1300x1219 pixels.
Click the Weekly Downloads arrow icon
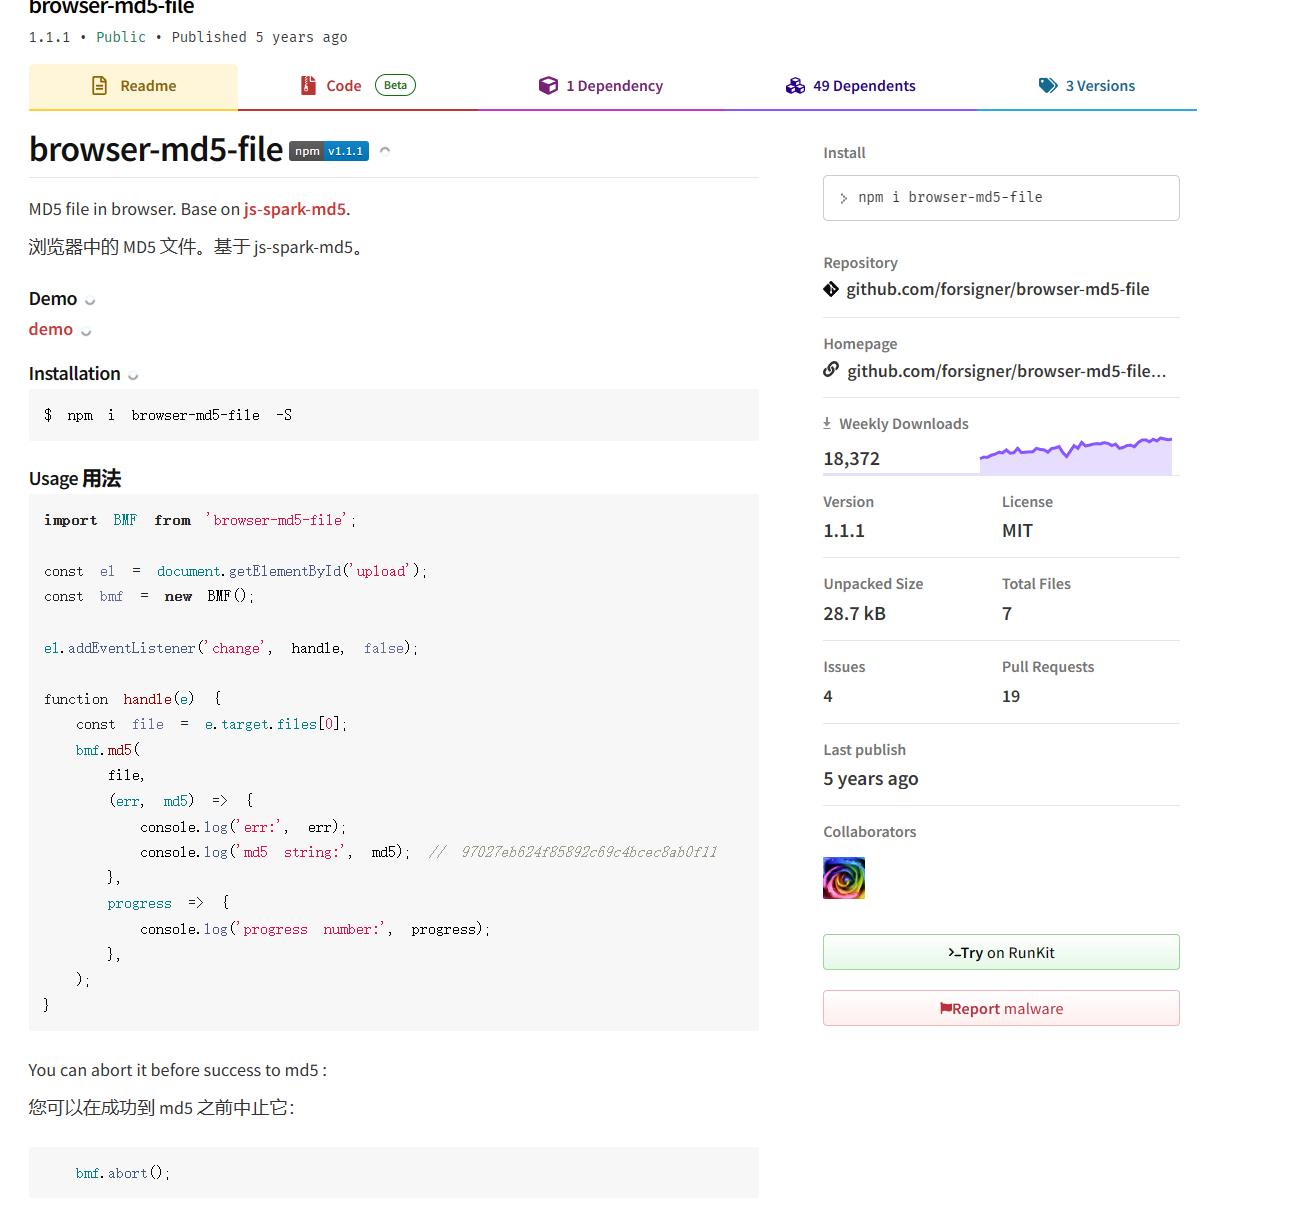tap(827, 423)
